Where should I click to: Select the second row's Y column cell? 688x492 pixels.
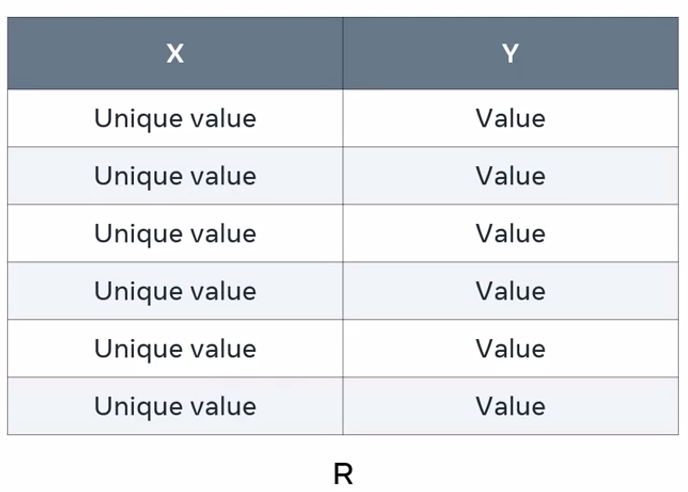click(x=510, y=176)
